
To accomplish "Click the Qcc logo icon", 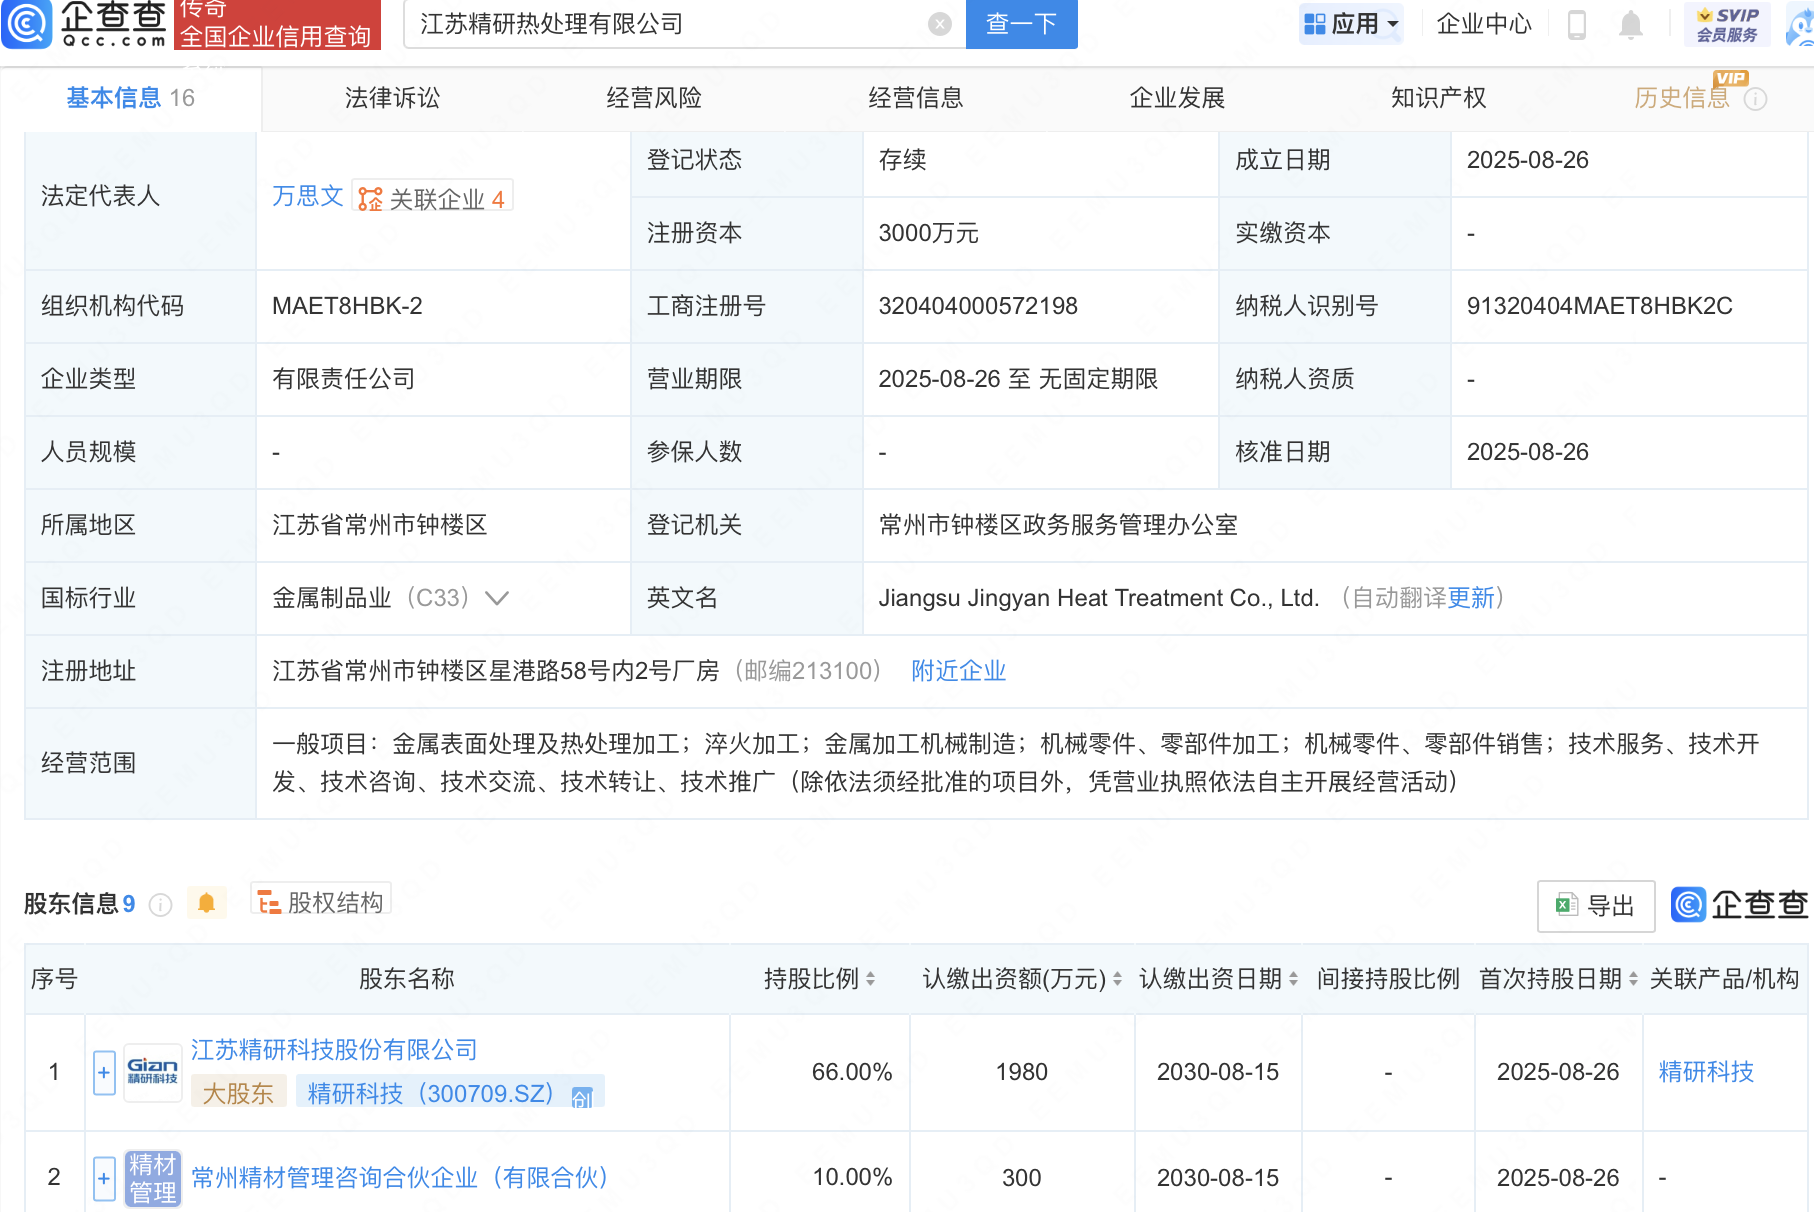I will tap(27, 24).
